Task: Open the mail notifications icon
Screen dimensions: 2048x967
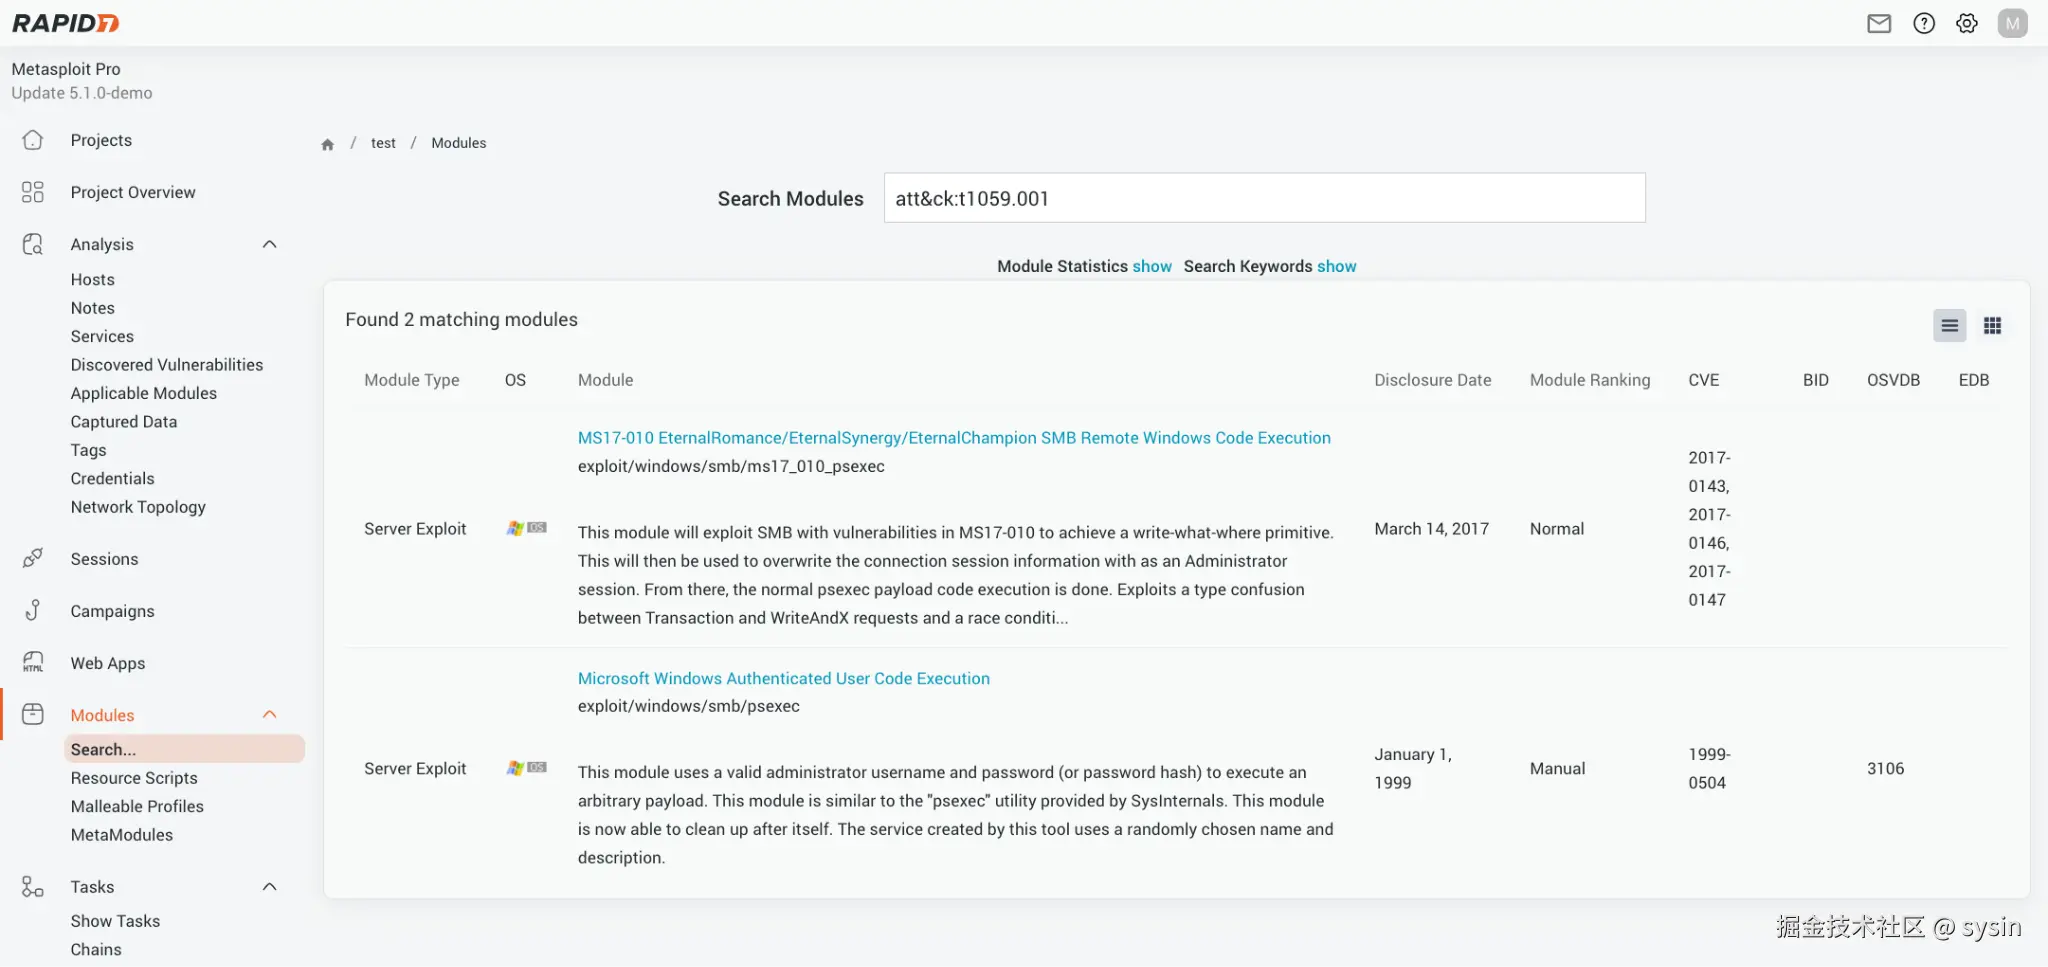Action: [1879, 23]
